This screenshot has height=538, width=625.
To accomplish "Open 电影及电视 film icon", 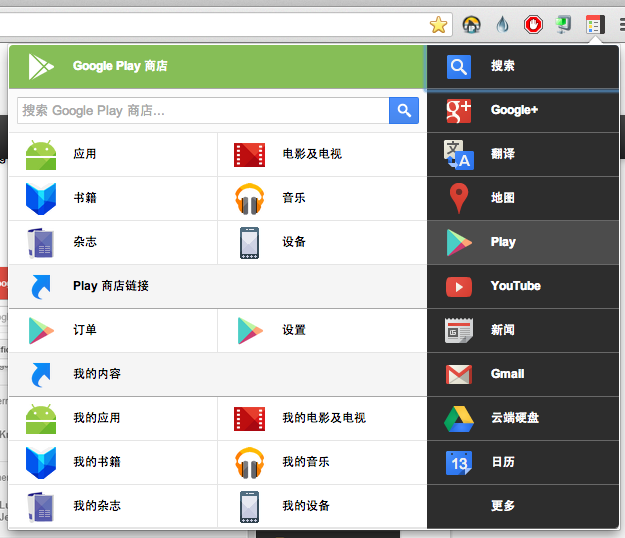I will pyautogui.click(x=250, y=154).
